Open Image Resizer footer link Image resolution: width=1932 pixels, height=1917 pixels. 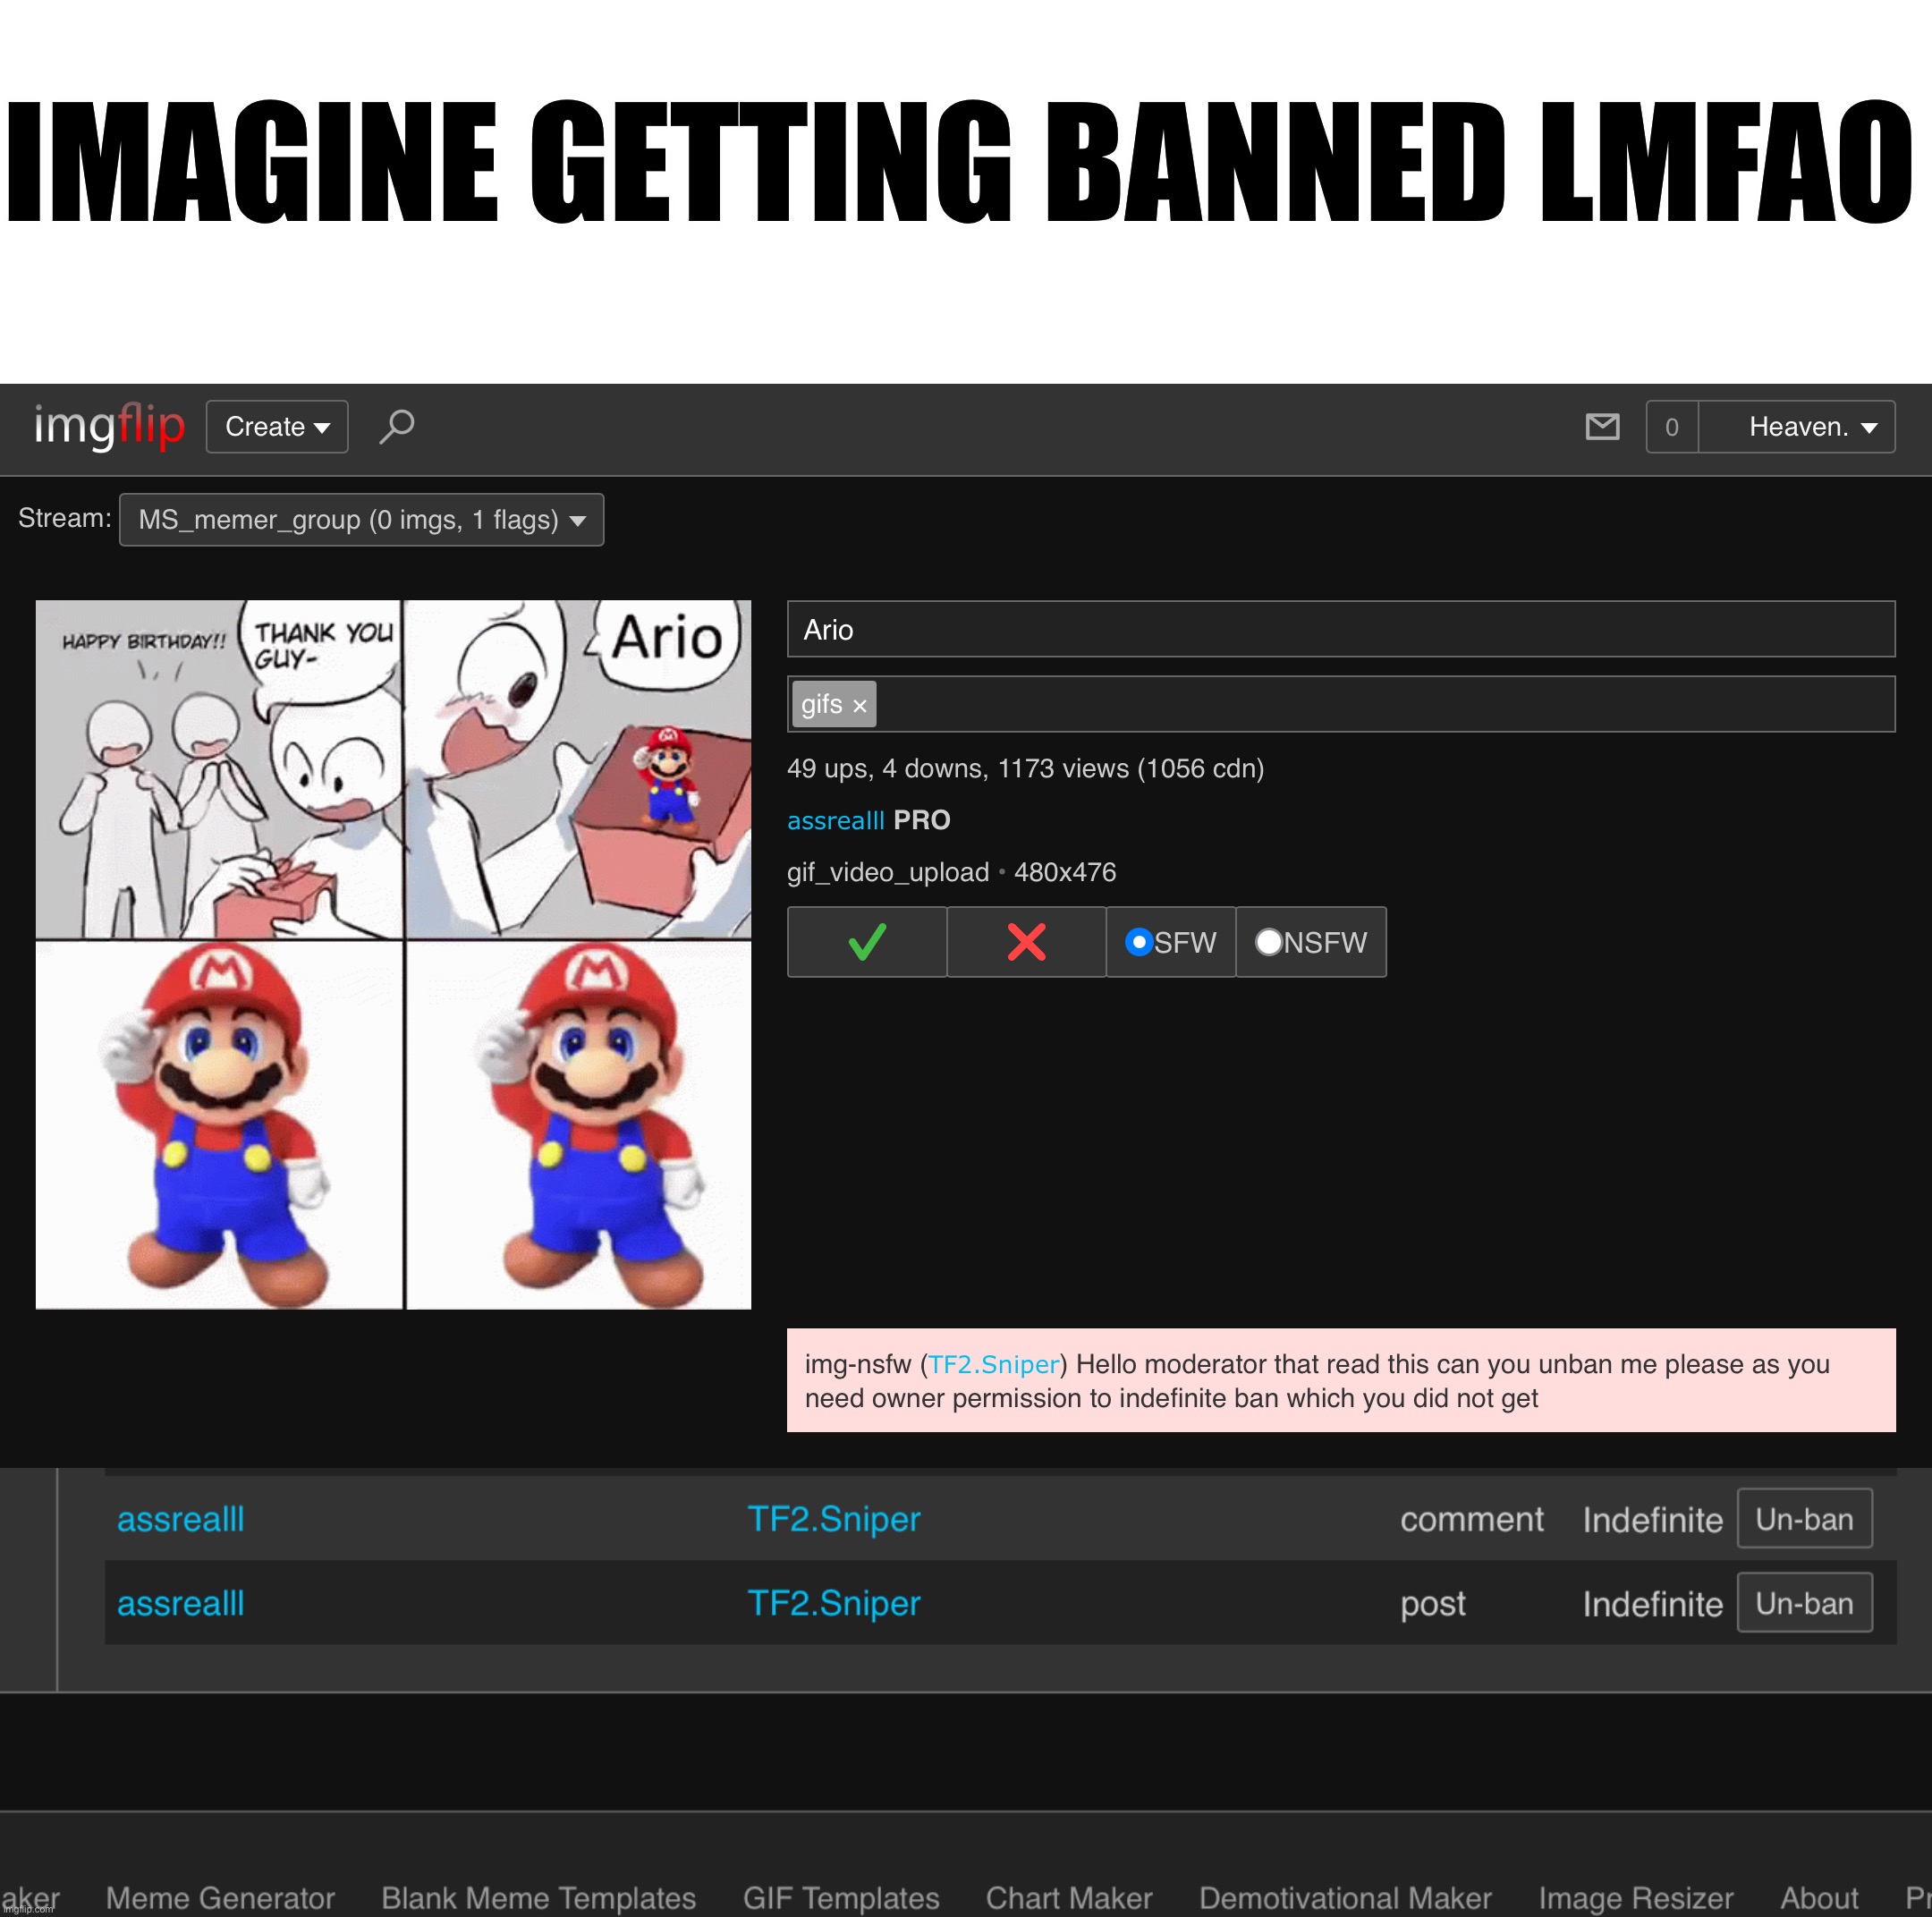pyautogui.click(x=1635, y=1897)
